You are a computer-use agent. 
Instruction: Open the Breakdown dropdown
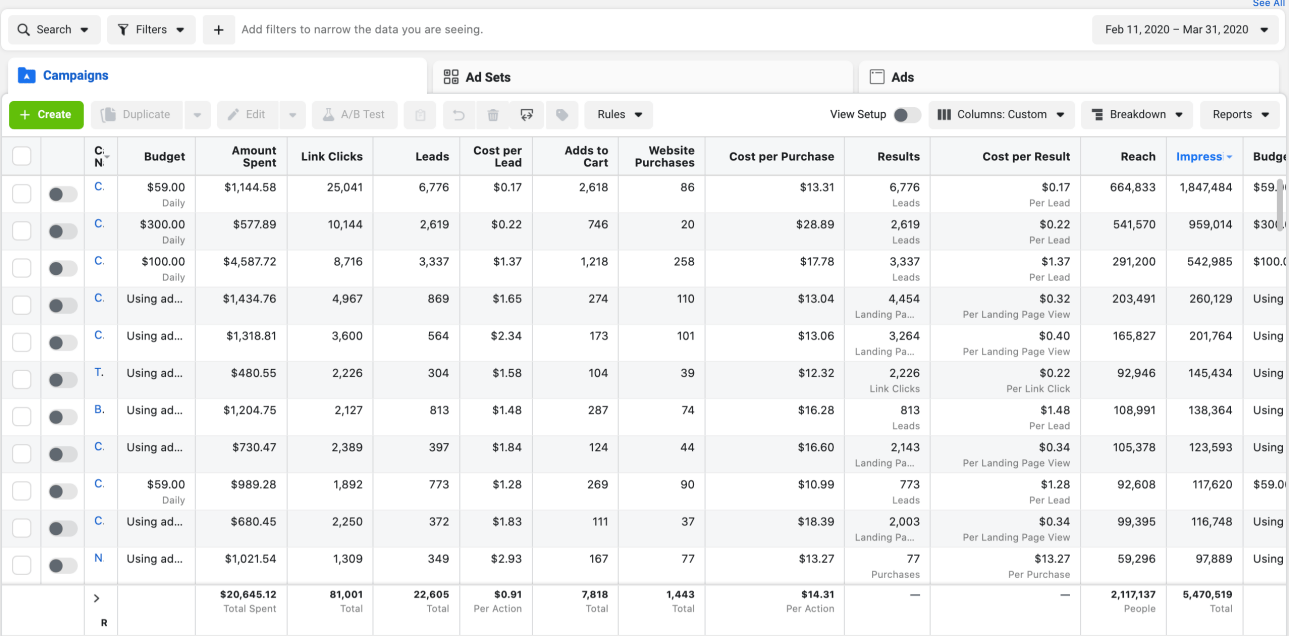tap(1136, 114)
